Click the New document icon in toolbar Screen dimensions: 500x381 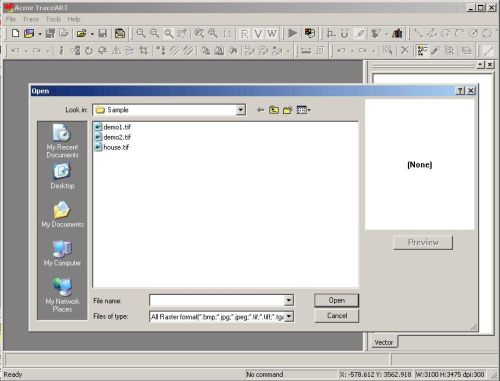click(x=15, y=33)
